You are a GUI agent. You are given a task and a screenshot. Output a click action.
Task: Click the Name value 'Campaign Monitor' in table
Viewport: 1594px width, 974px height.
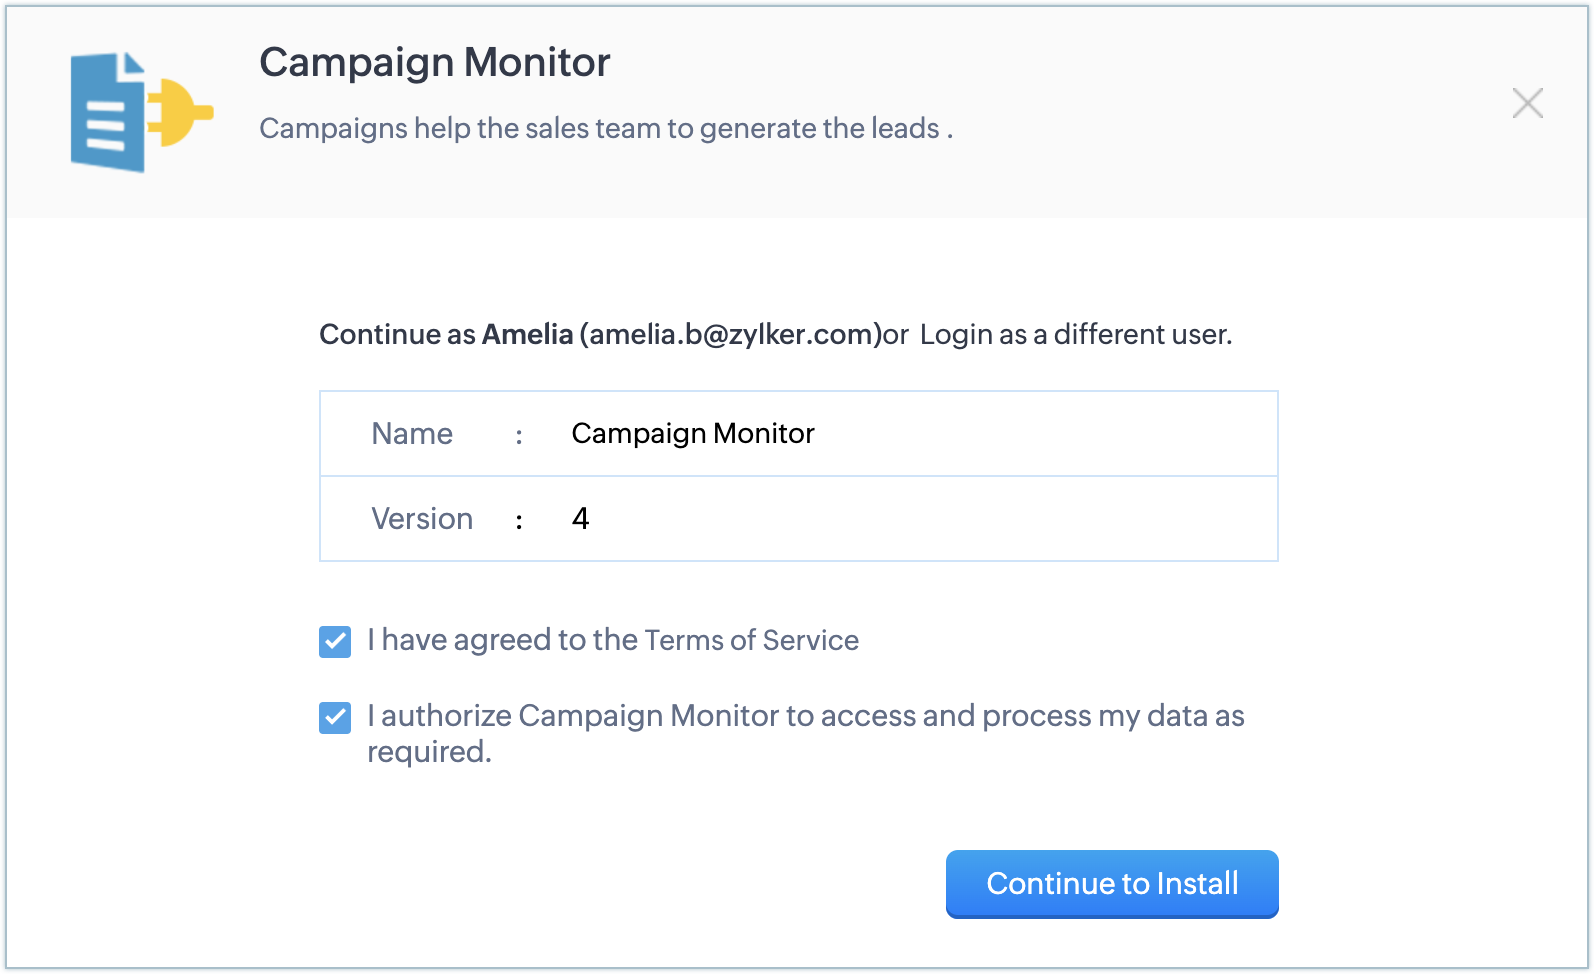pyautogui.click(x=692, y=434)
